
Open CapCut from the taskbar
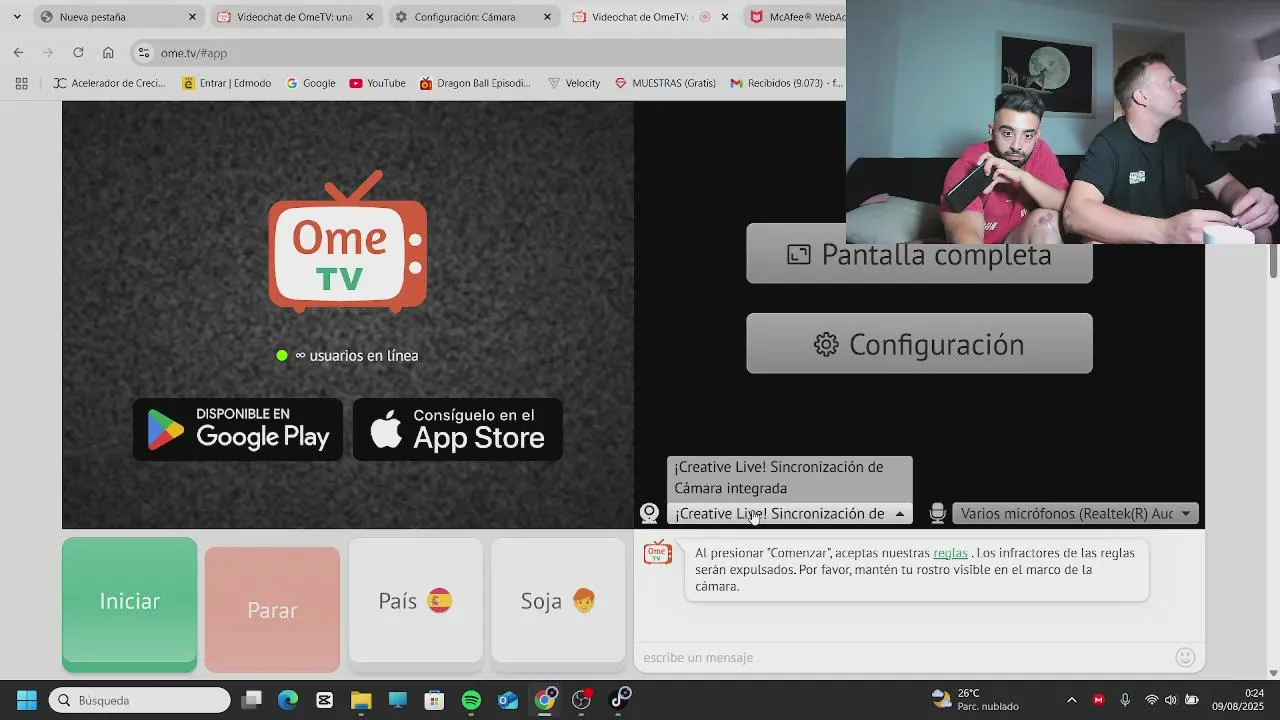click(325, 700)
